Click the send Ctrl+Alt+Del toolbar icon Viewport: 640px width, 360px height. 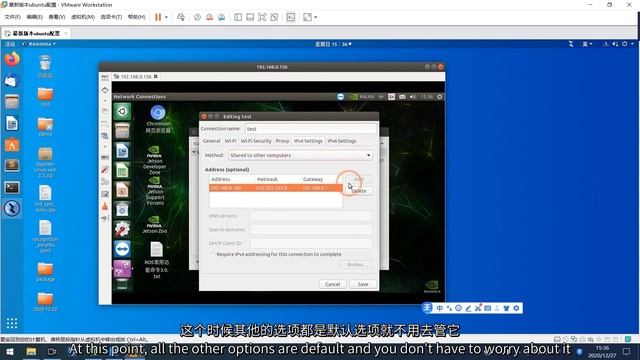tap(181, 17)
